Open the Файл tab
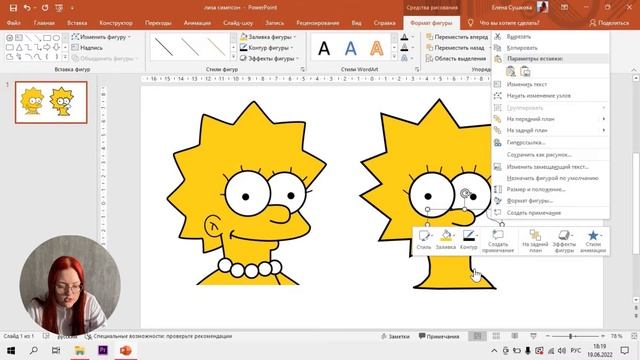This screenshot has width=640, height=360. (x=13, y=23)
